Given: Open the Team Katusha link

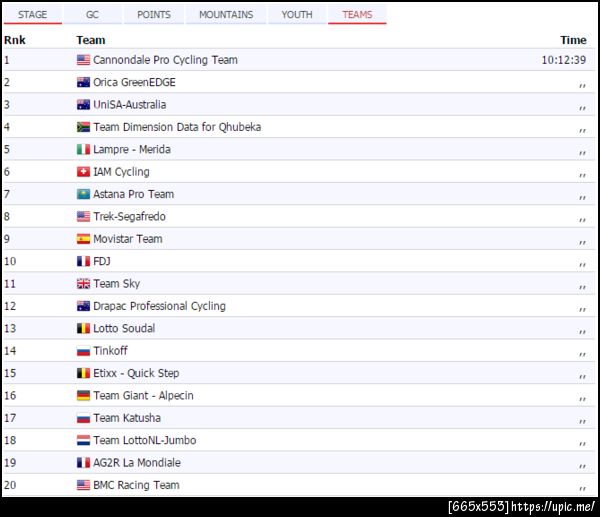Looking at the screenshot, I should [127, 418].
